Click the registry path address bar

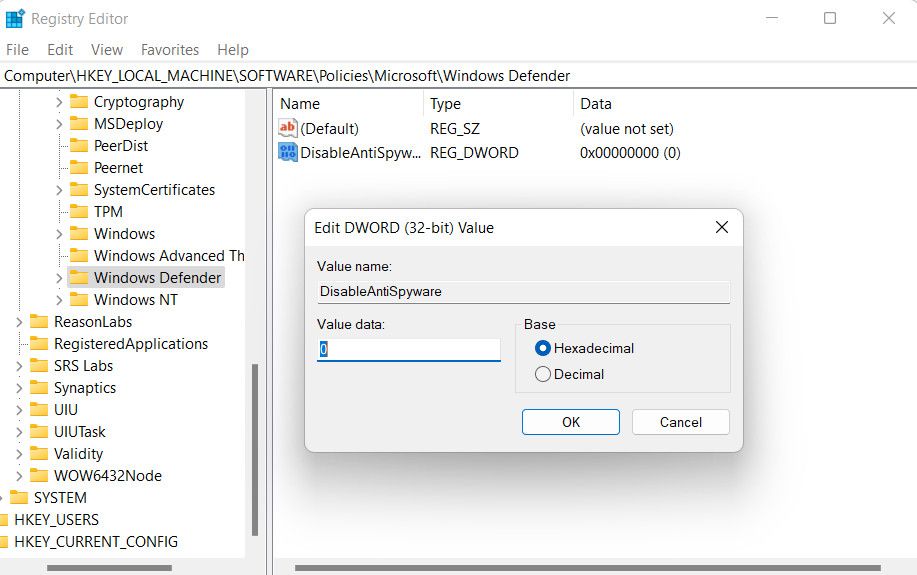pos(458,76)
